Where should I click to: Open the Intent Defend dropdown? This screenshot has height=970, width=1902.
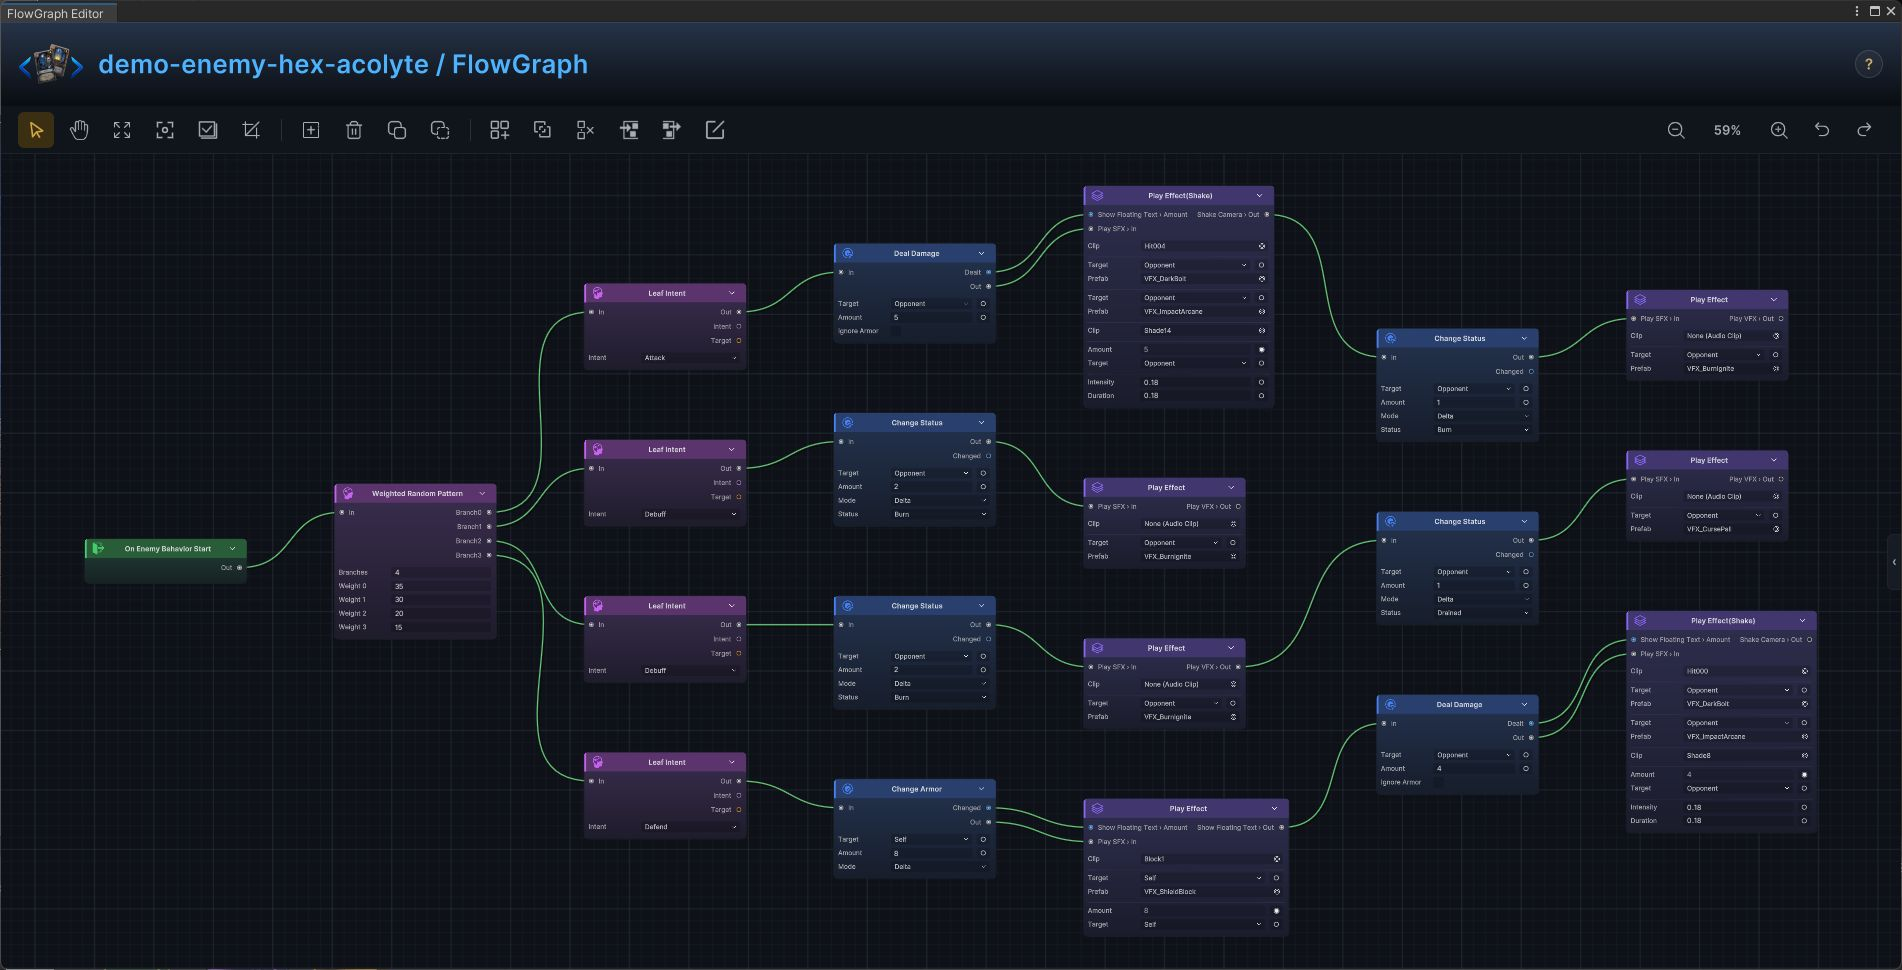coord(691,827)
